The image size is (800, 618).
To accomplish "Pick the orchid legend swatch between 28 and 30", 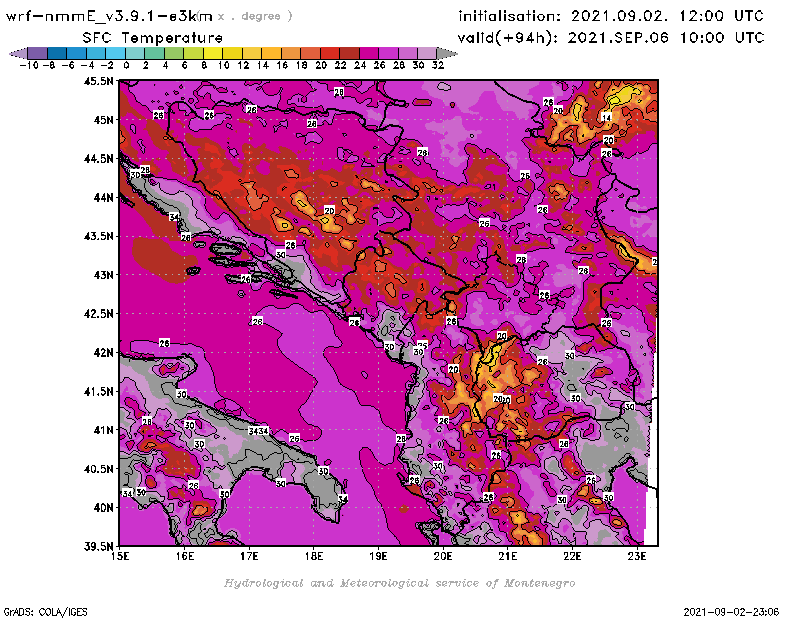I will 408,53.
